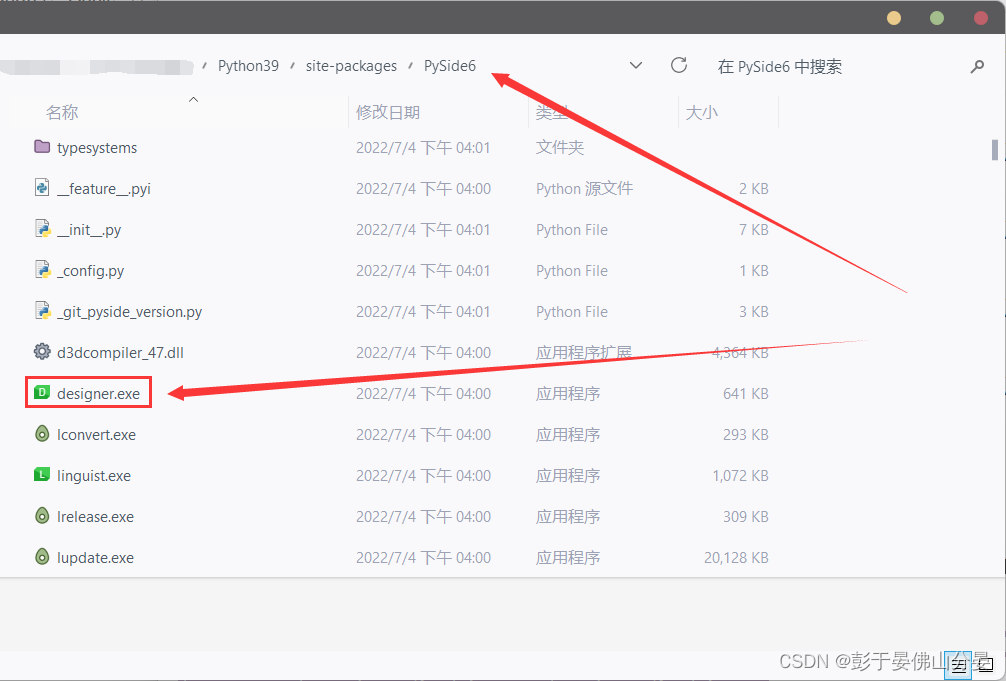Click the linguist.exe green icon
This screenshot has height=681, width=1006.
[42, 474]
